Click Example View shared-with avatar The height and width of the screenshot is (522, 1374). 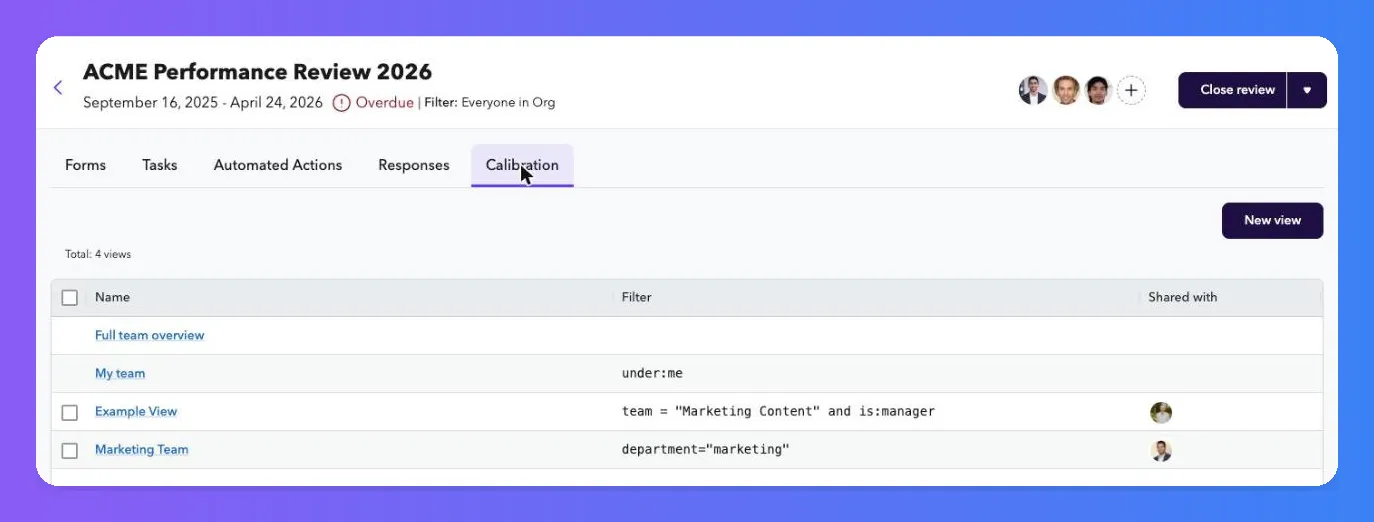tap(1161, 412)
